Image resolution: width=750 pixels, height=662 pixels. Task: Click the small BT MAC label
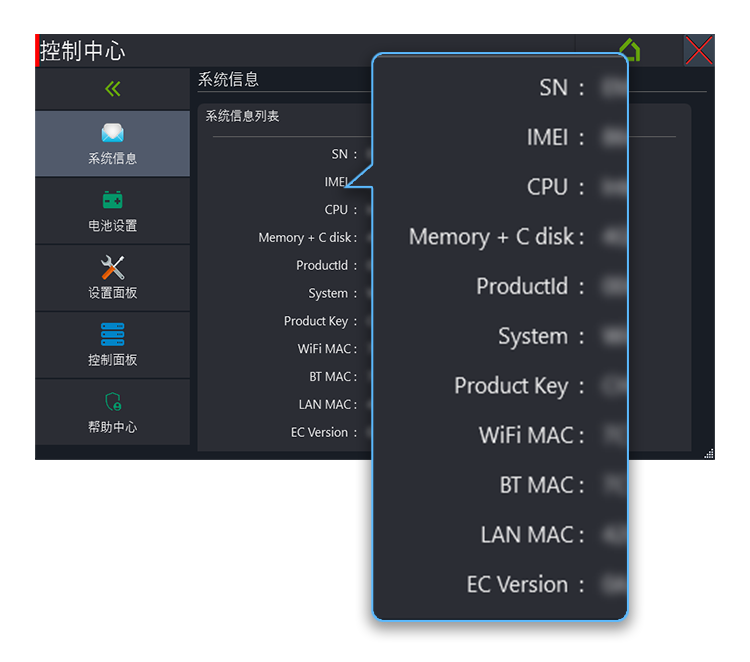pyautogui.click(x=330, y=377)
